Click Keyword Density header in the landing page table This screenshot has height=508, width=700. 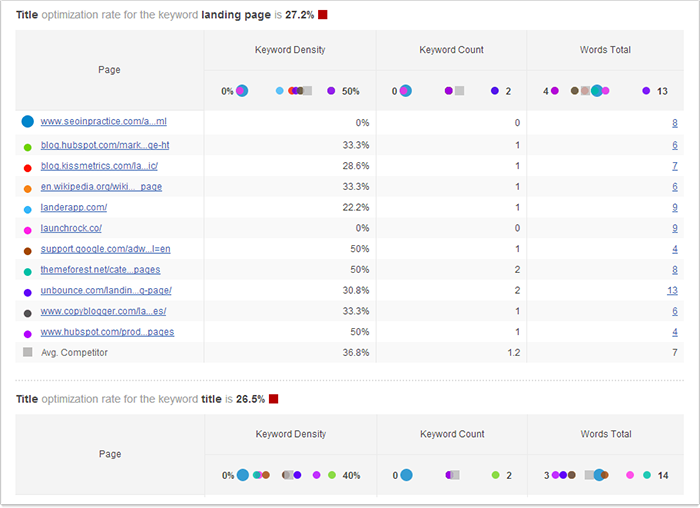[289, 49]
